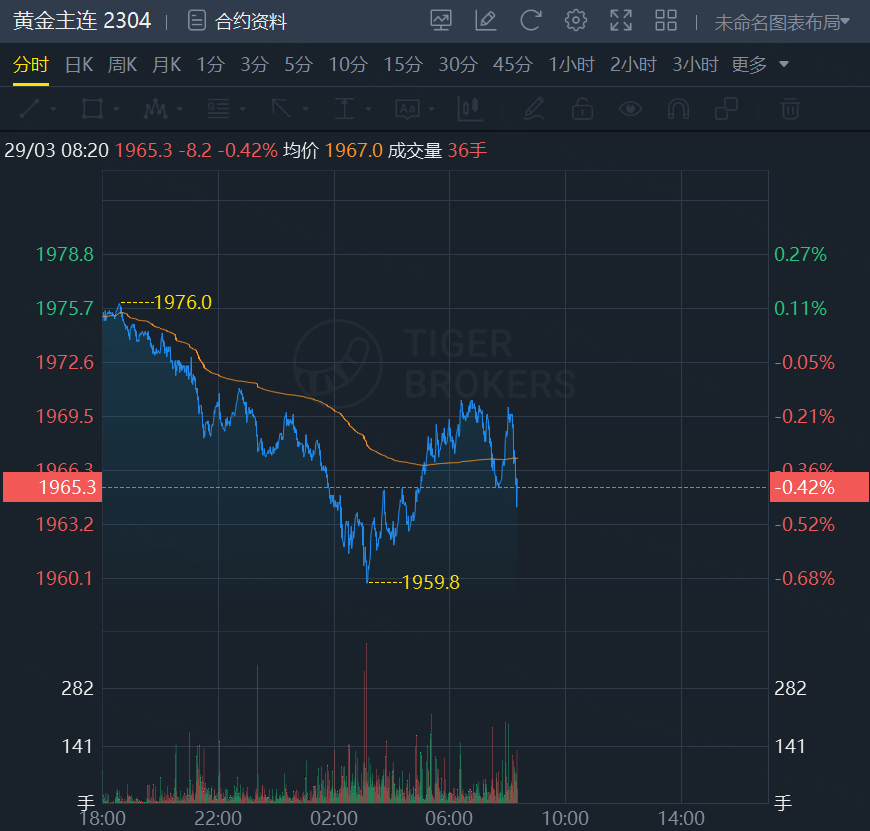This screenshot has height=831, width=870.
Task: Open 合约资料 contract details
Action: (239, 21)
